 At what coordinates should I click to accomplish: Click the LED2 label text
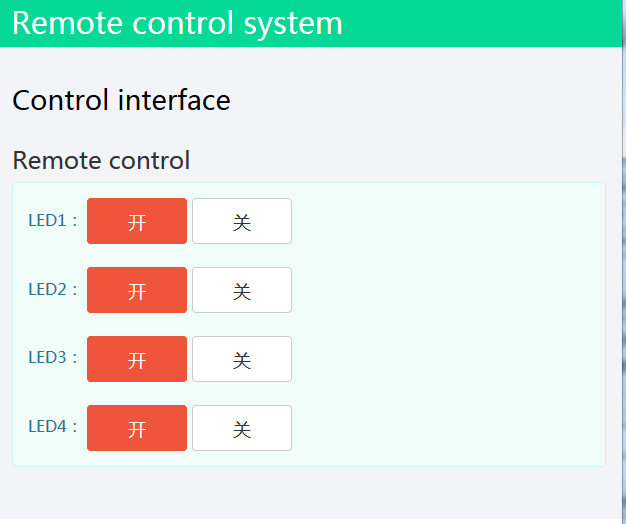47,290
